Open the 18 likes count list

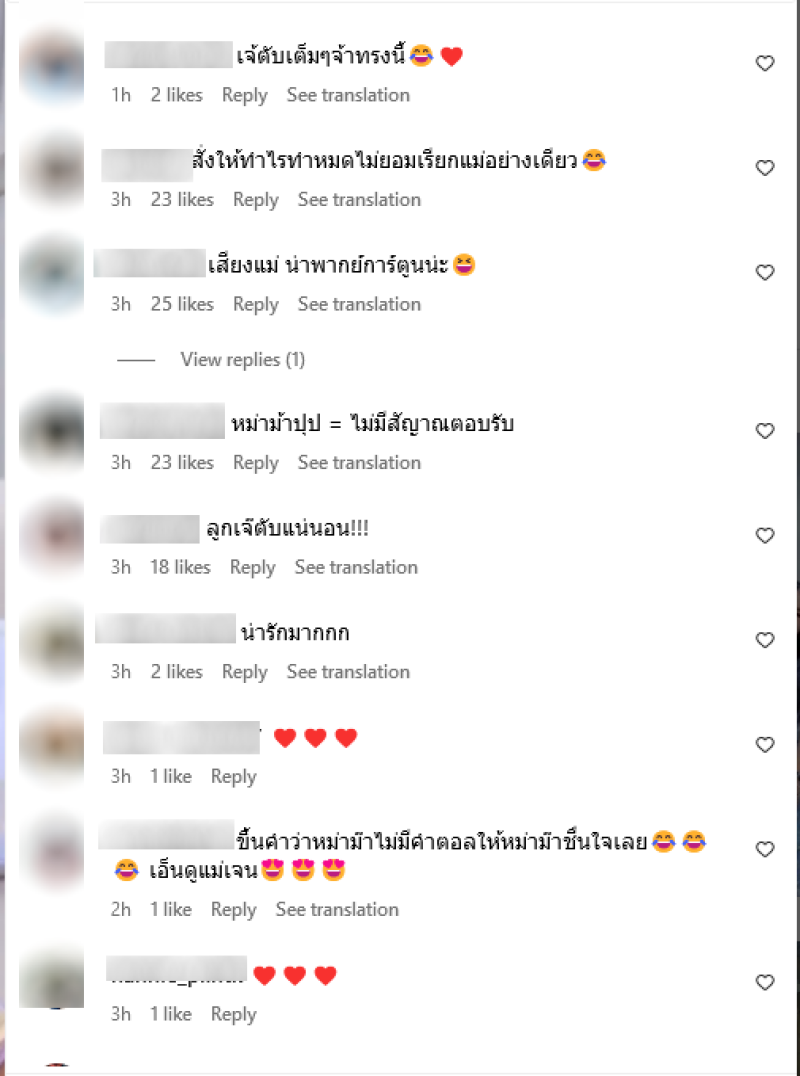coord(180,567)
